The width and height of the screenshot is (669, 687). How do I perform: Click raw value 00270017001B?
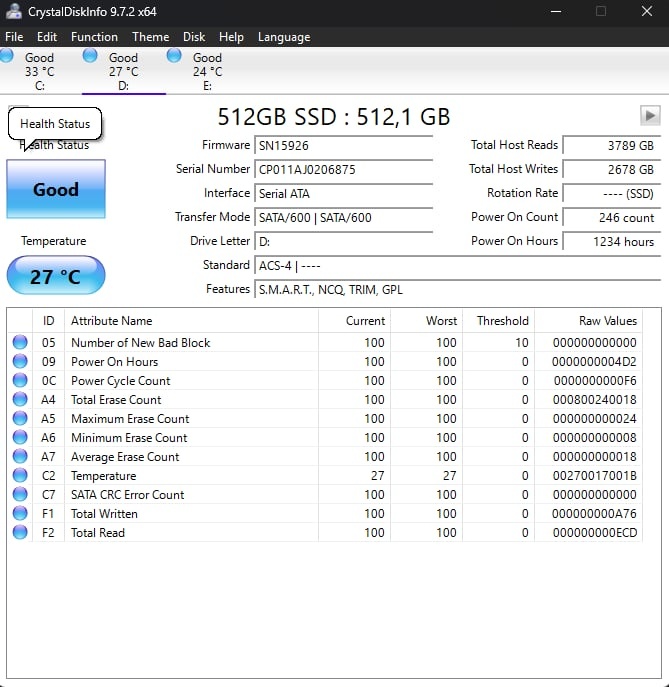pyautogui.click(x=594, y=476)
